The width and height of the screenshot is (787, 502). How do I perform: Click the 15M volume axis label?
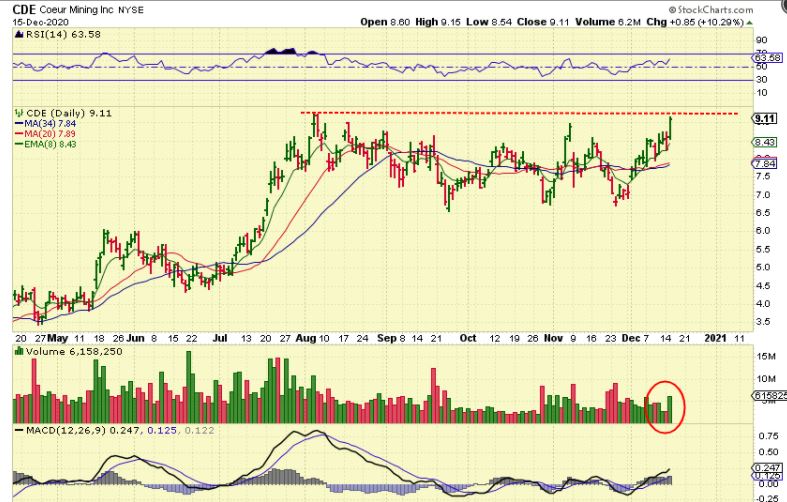click(x=766, y=356)
